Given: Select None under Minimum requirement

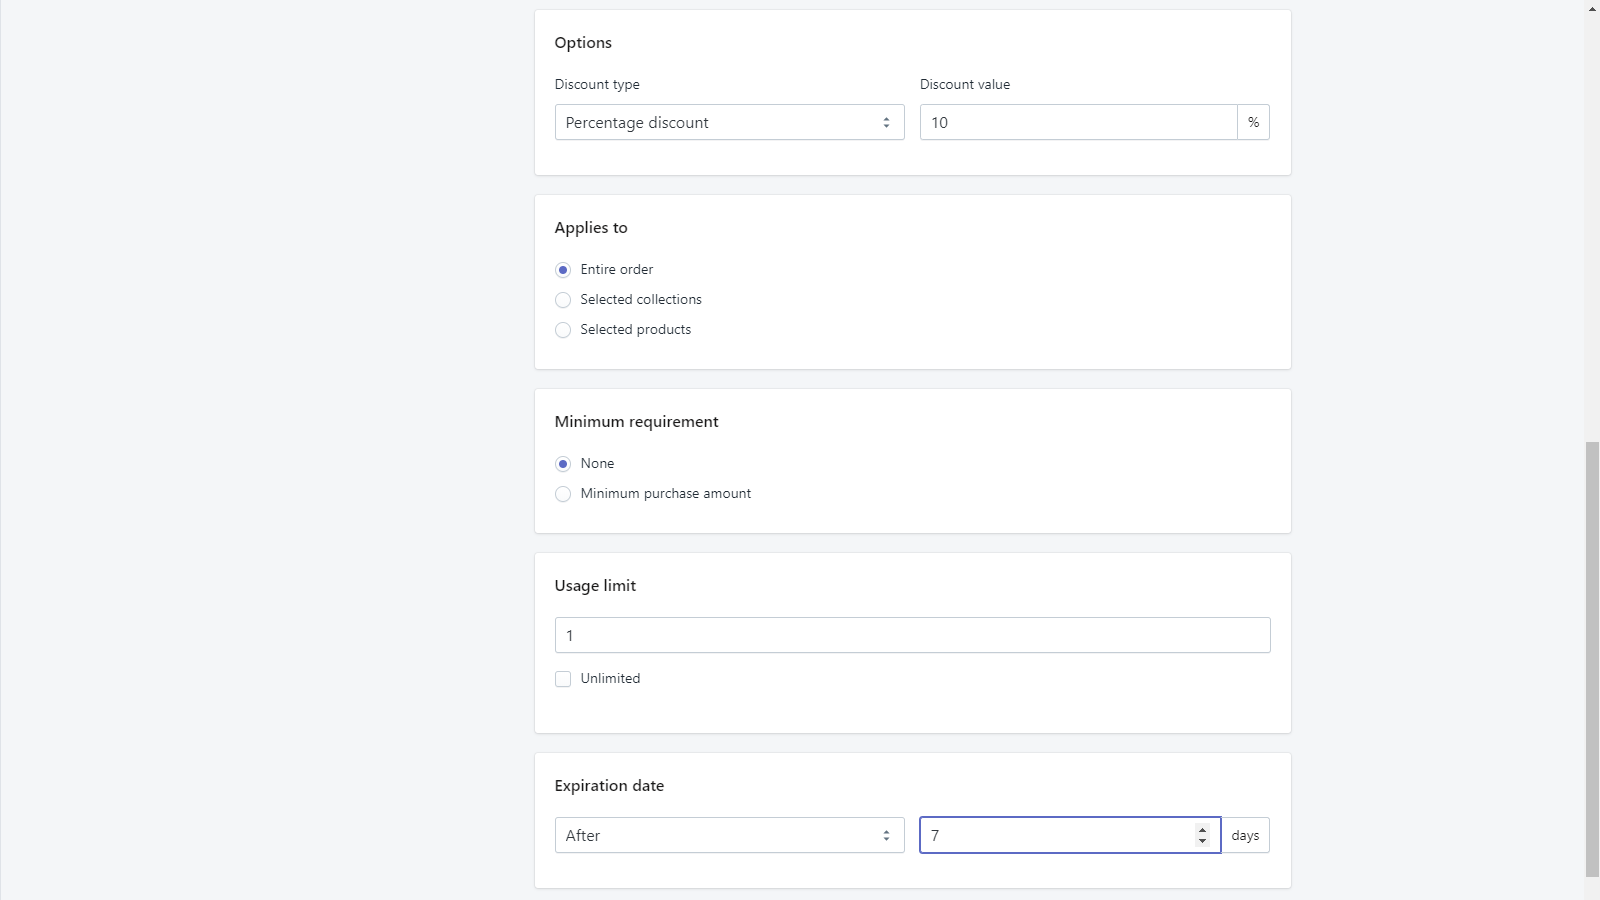Looking at the screenshot, I should point(563,464).
